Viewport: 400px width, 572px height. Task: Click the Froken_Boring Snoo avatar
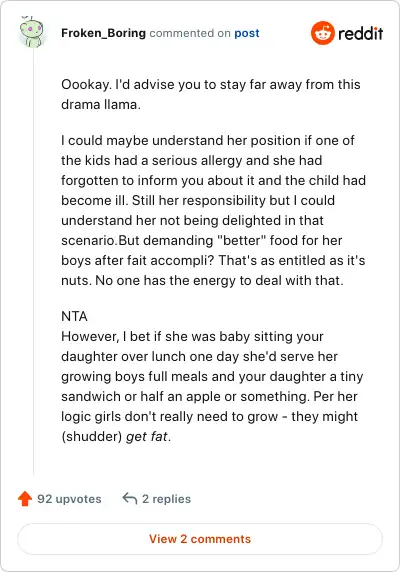(x=32, y=32)
